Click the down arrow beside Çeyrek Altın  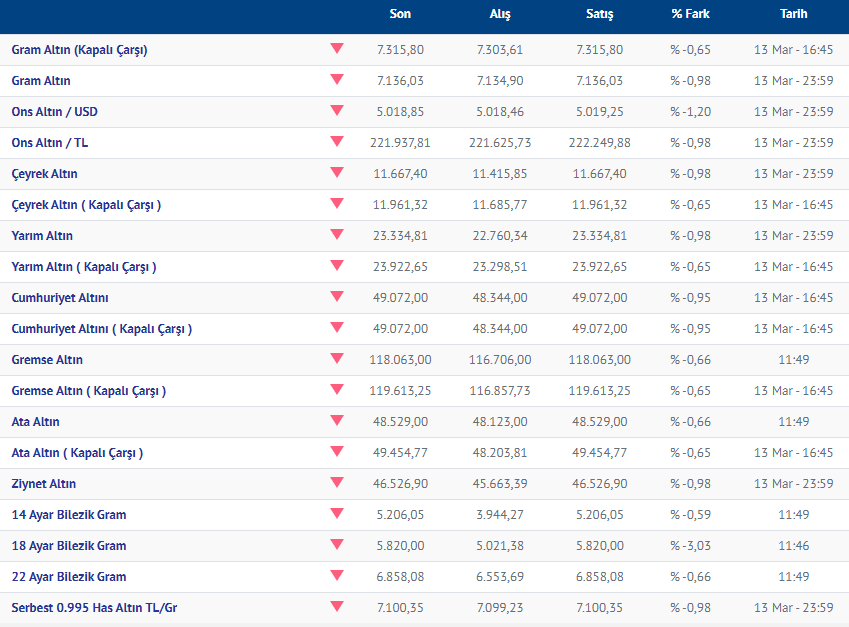tap(336, 172)
